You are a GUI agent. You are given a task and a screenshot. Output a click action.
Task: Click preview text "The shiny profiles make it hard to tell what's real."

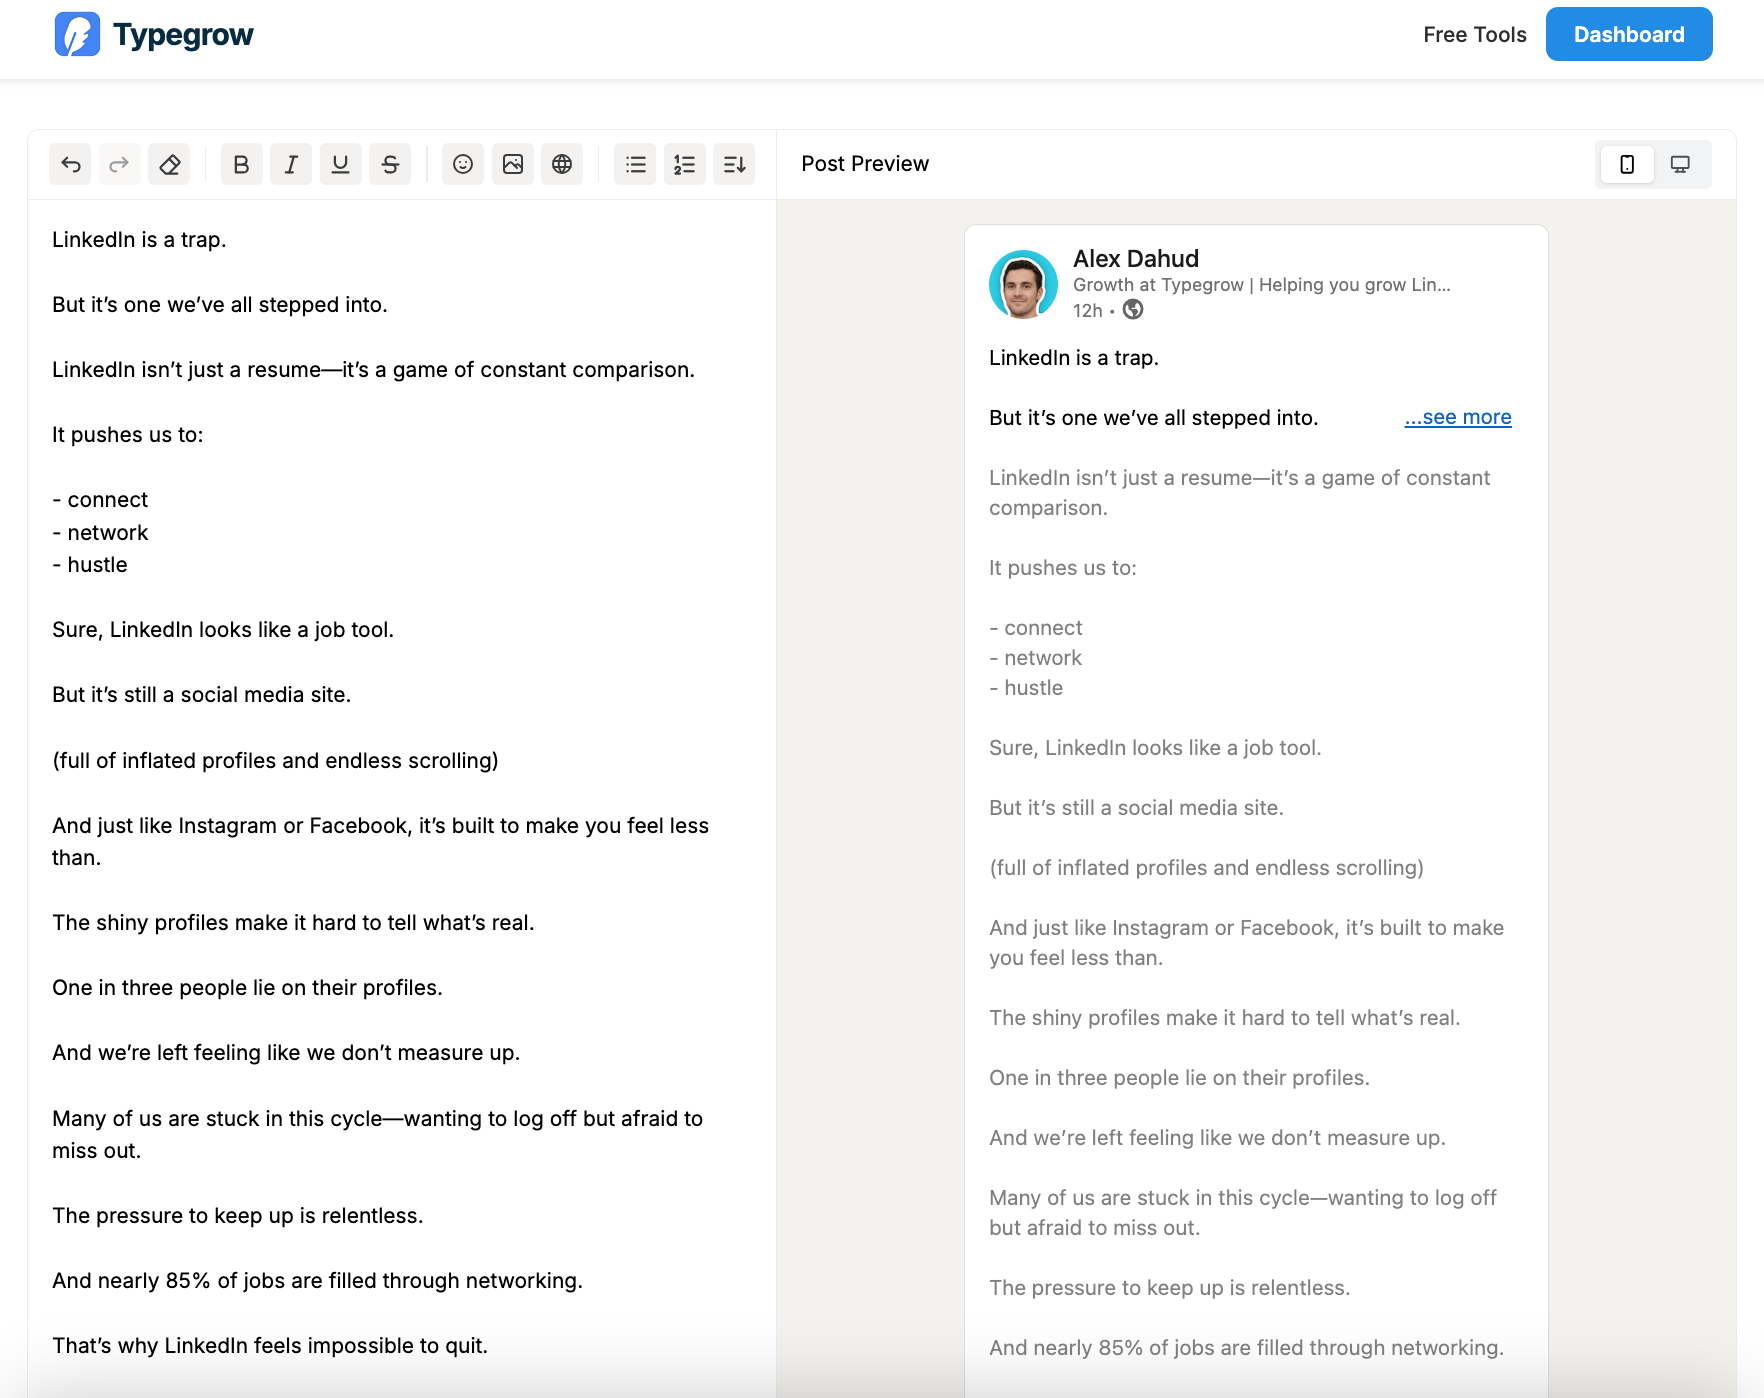point(1225,1018)
